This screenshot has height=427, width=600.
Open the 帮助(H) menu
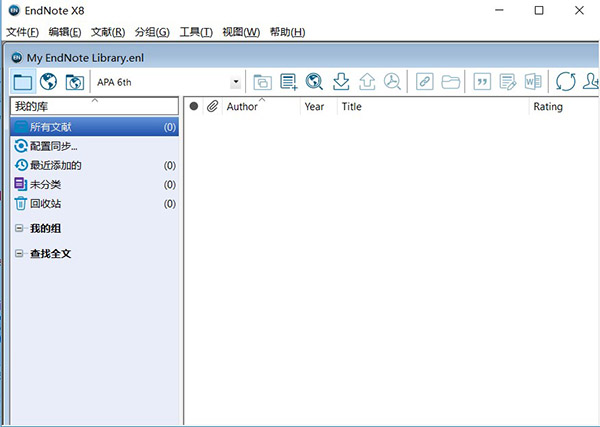tap(287, 32)
